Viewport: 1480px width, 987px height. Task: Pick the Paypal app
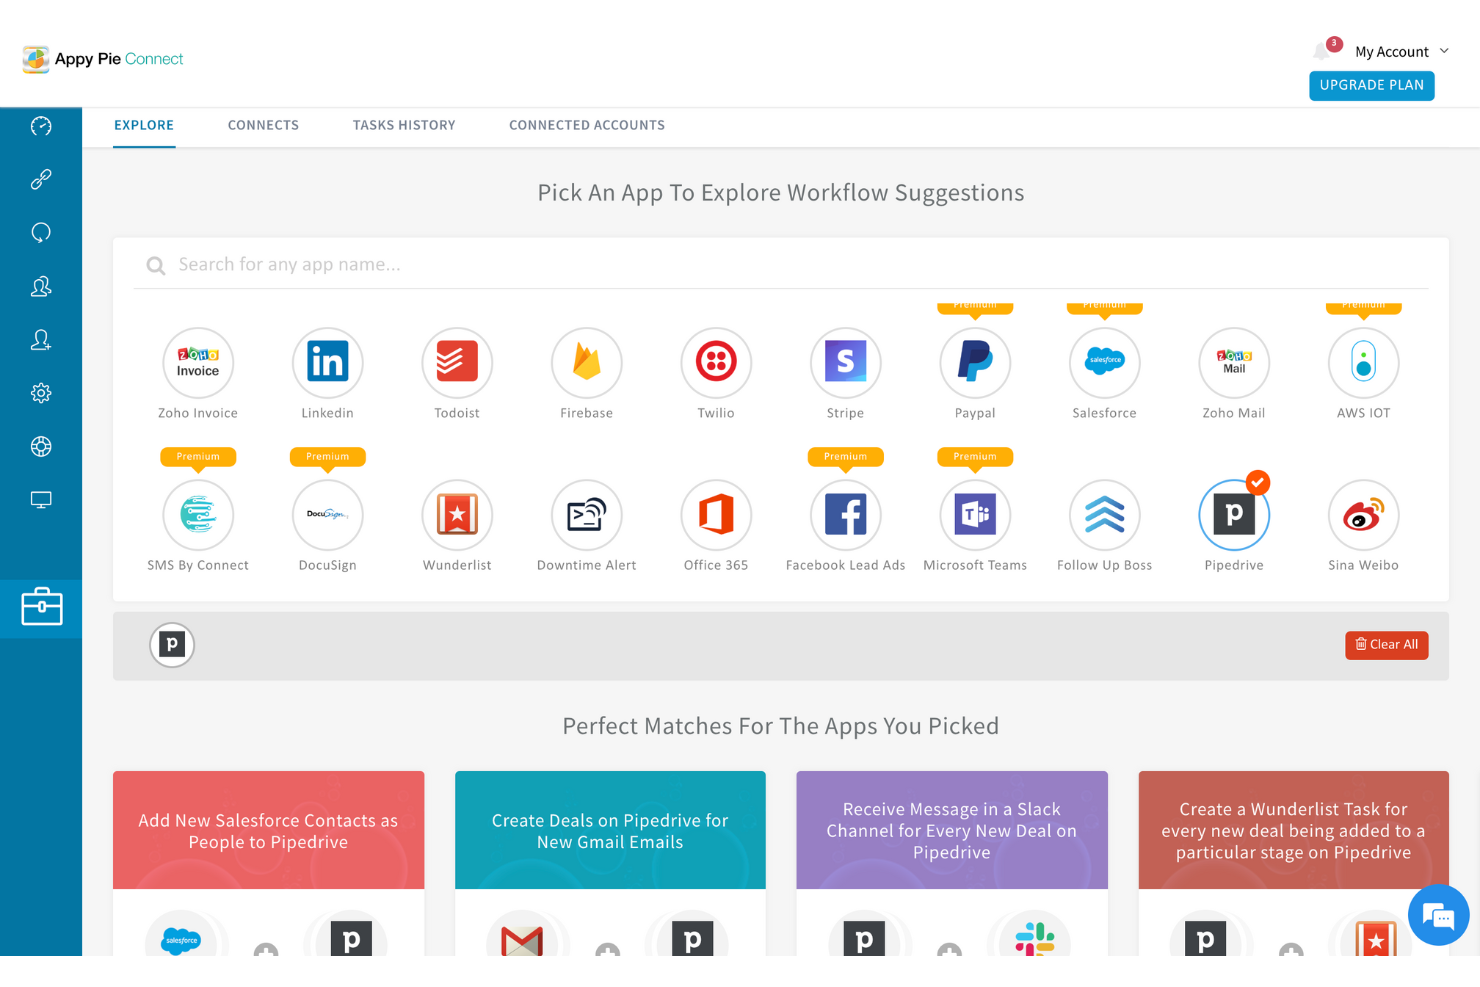pos(975,363)
